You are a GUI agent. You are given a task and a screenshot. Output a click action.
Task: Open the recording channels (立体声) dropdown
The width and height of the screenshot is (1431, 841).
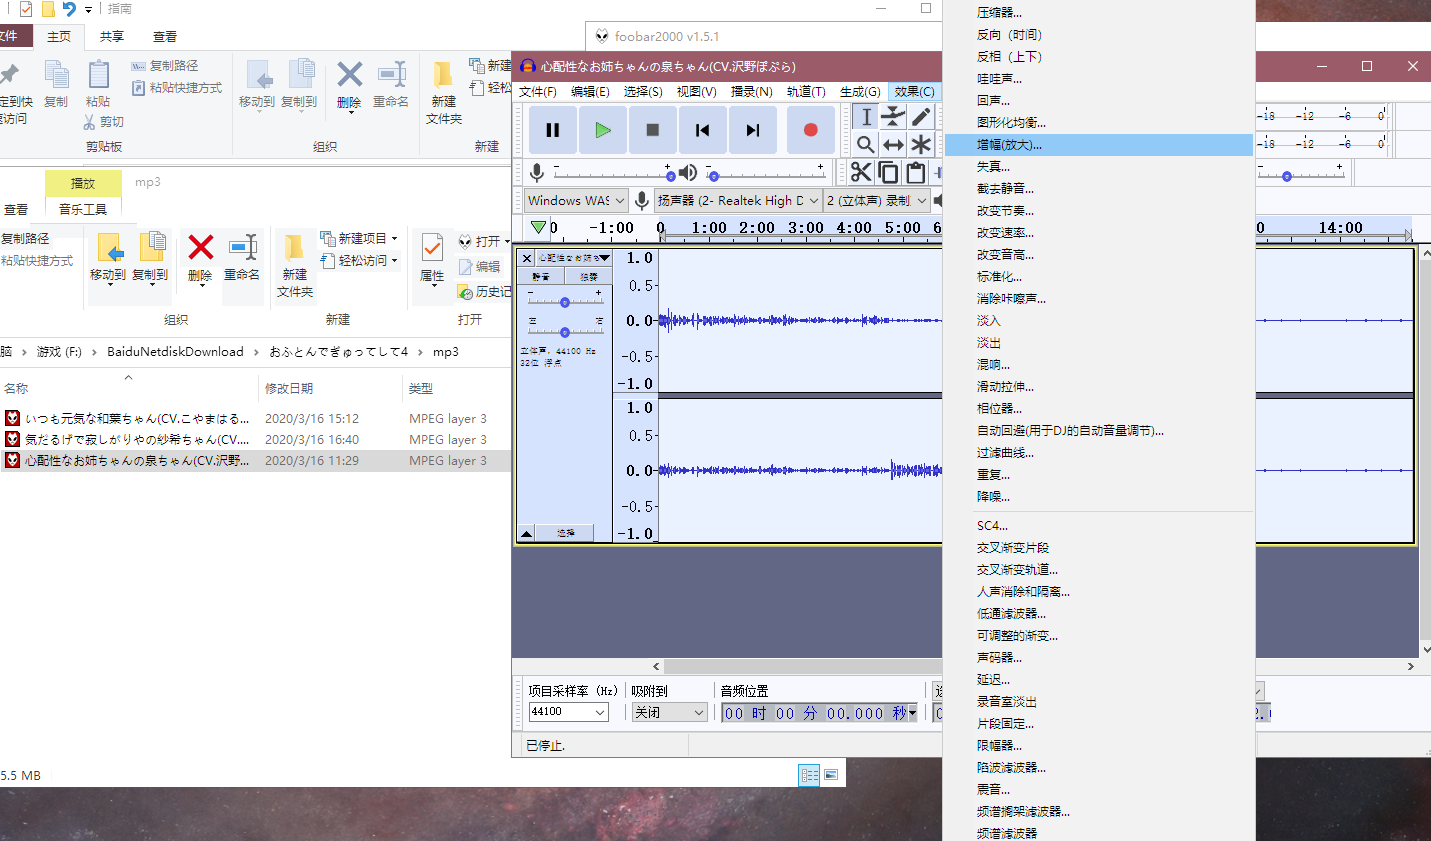tap(877, 200)
